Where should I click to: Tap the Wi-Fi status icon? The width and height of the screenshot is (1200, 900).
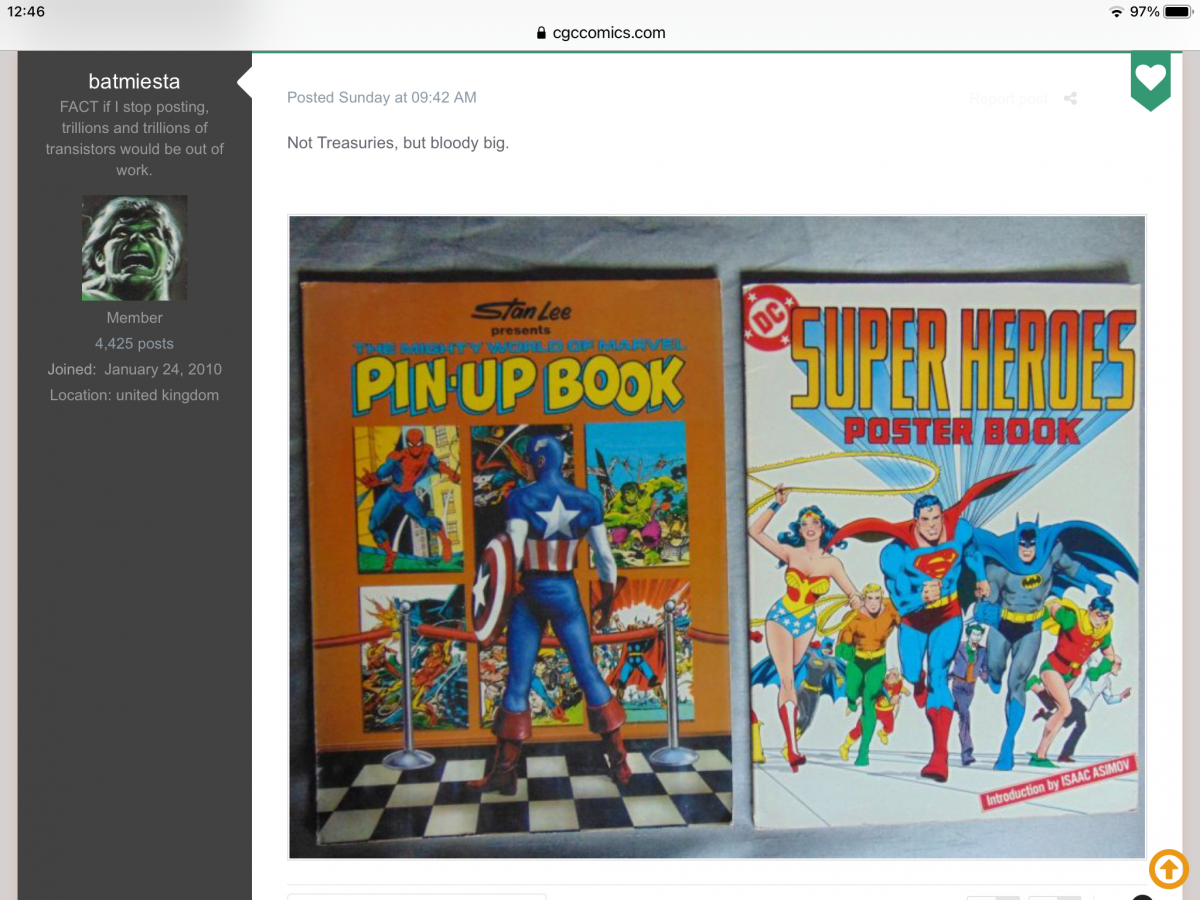click(x=1116, y=12)
